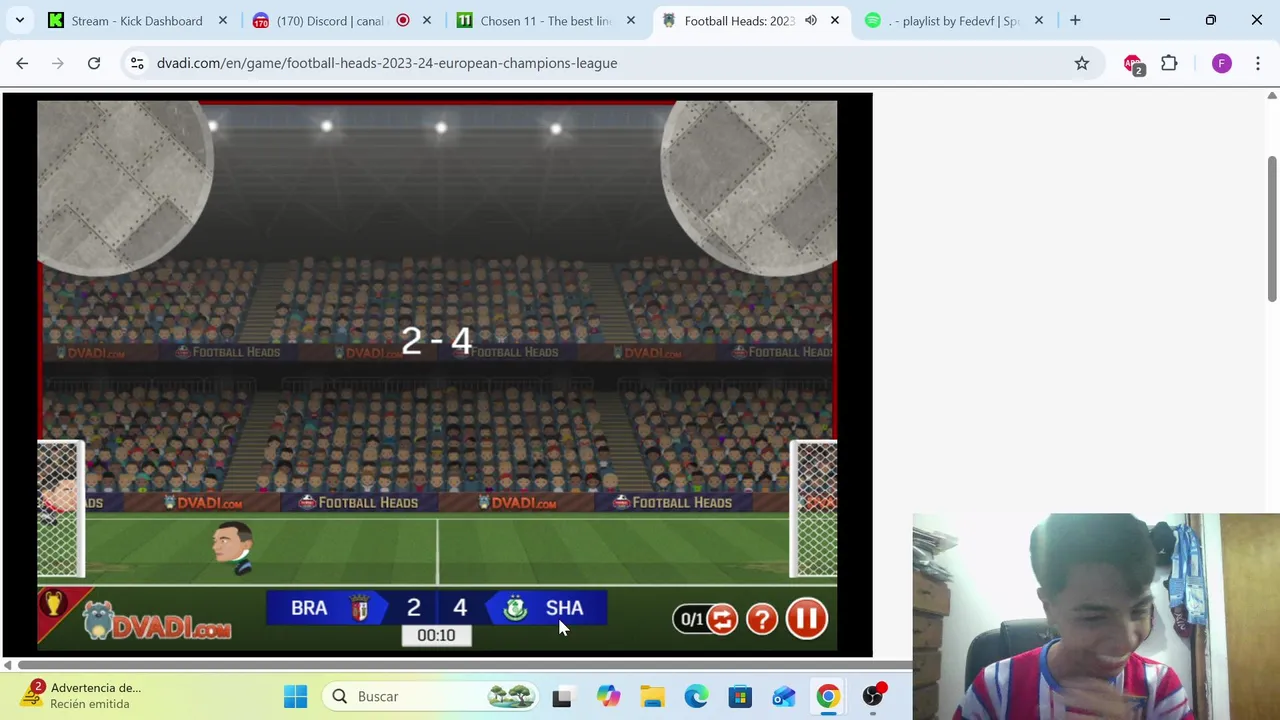Image resolution: width=1280 pixels, height=720 pixels.
Task: Open Chrome three-dot menu
Action: (x=1258, y=63)
